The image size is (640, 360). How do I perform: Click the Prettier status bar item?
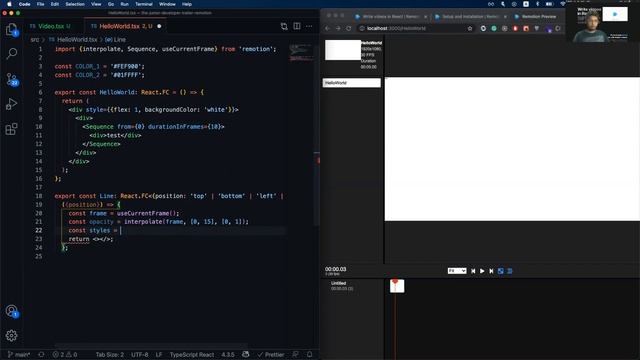point(271,355)
